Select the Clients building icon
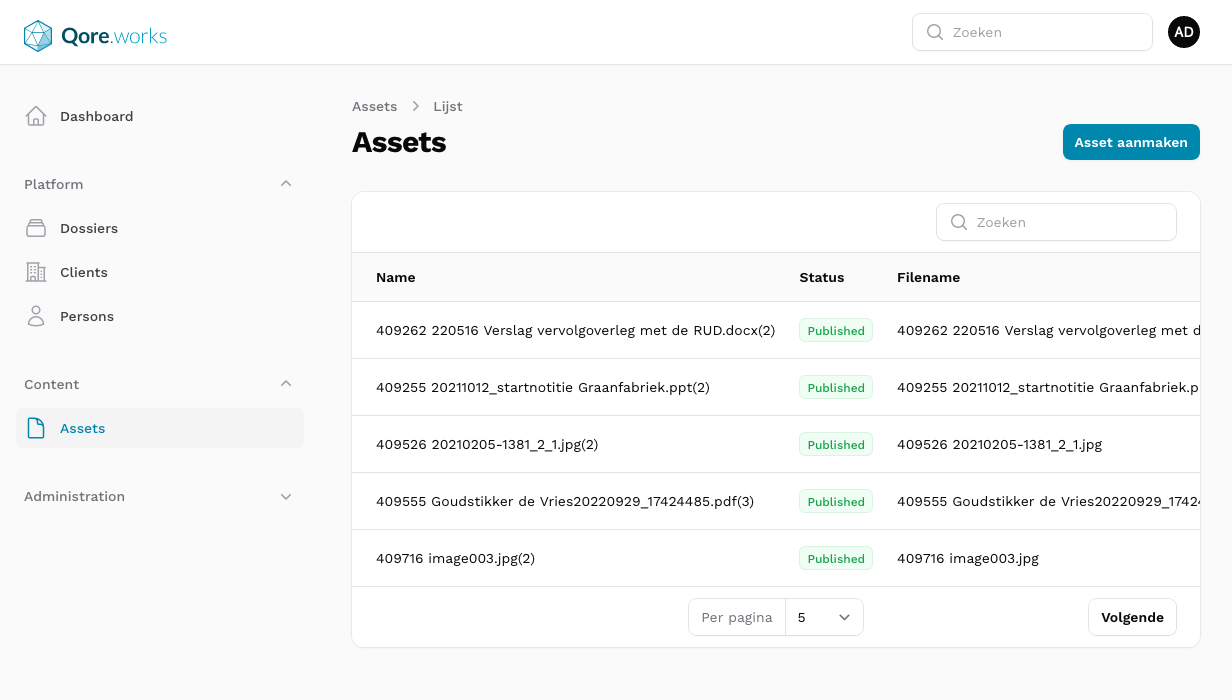 click(x=35, y=272)
